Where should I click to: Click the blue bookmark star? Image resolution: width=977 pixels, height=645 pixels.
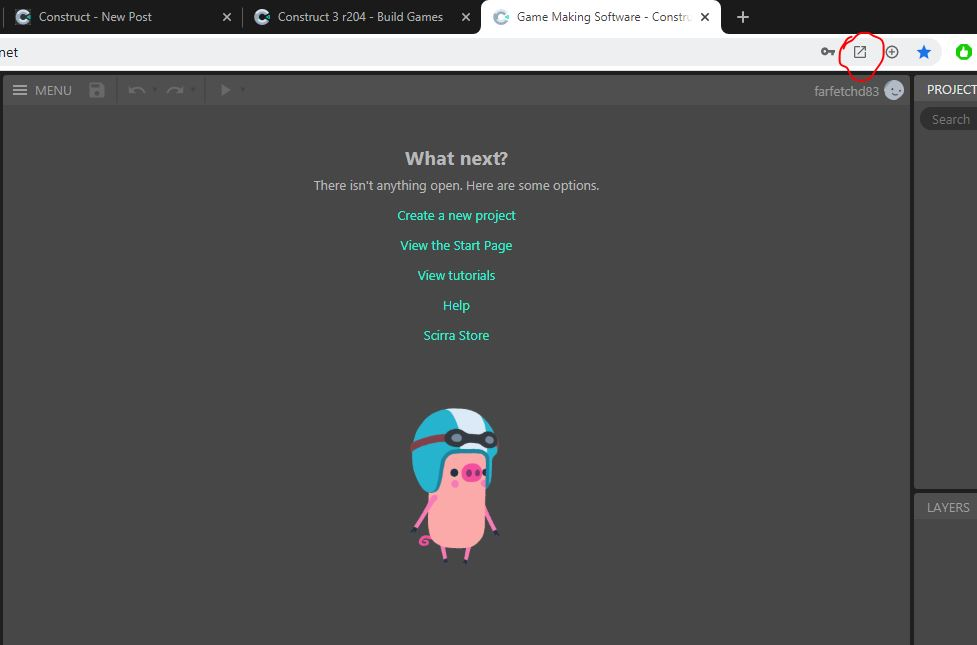click(x=924, y=52)
